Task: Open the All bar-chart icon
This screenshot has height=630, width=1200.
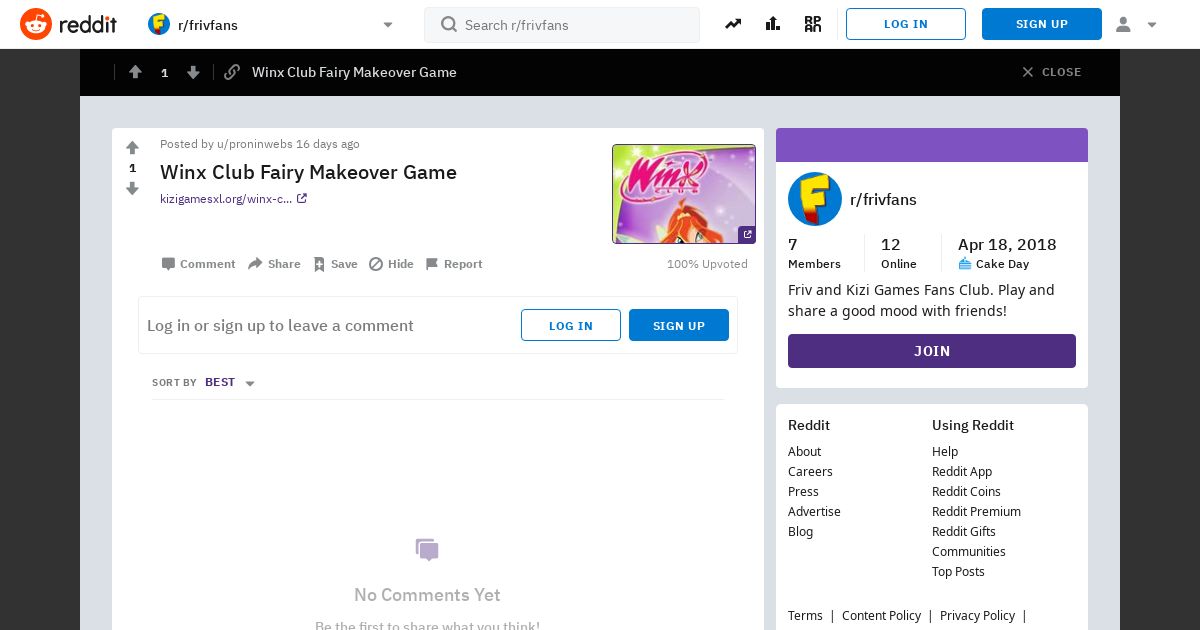Action: (x=773, y=24)
